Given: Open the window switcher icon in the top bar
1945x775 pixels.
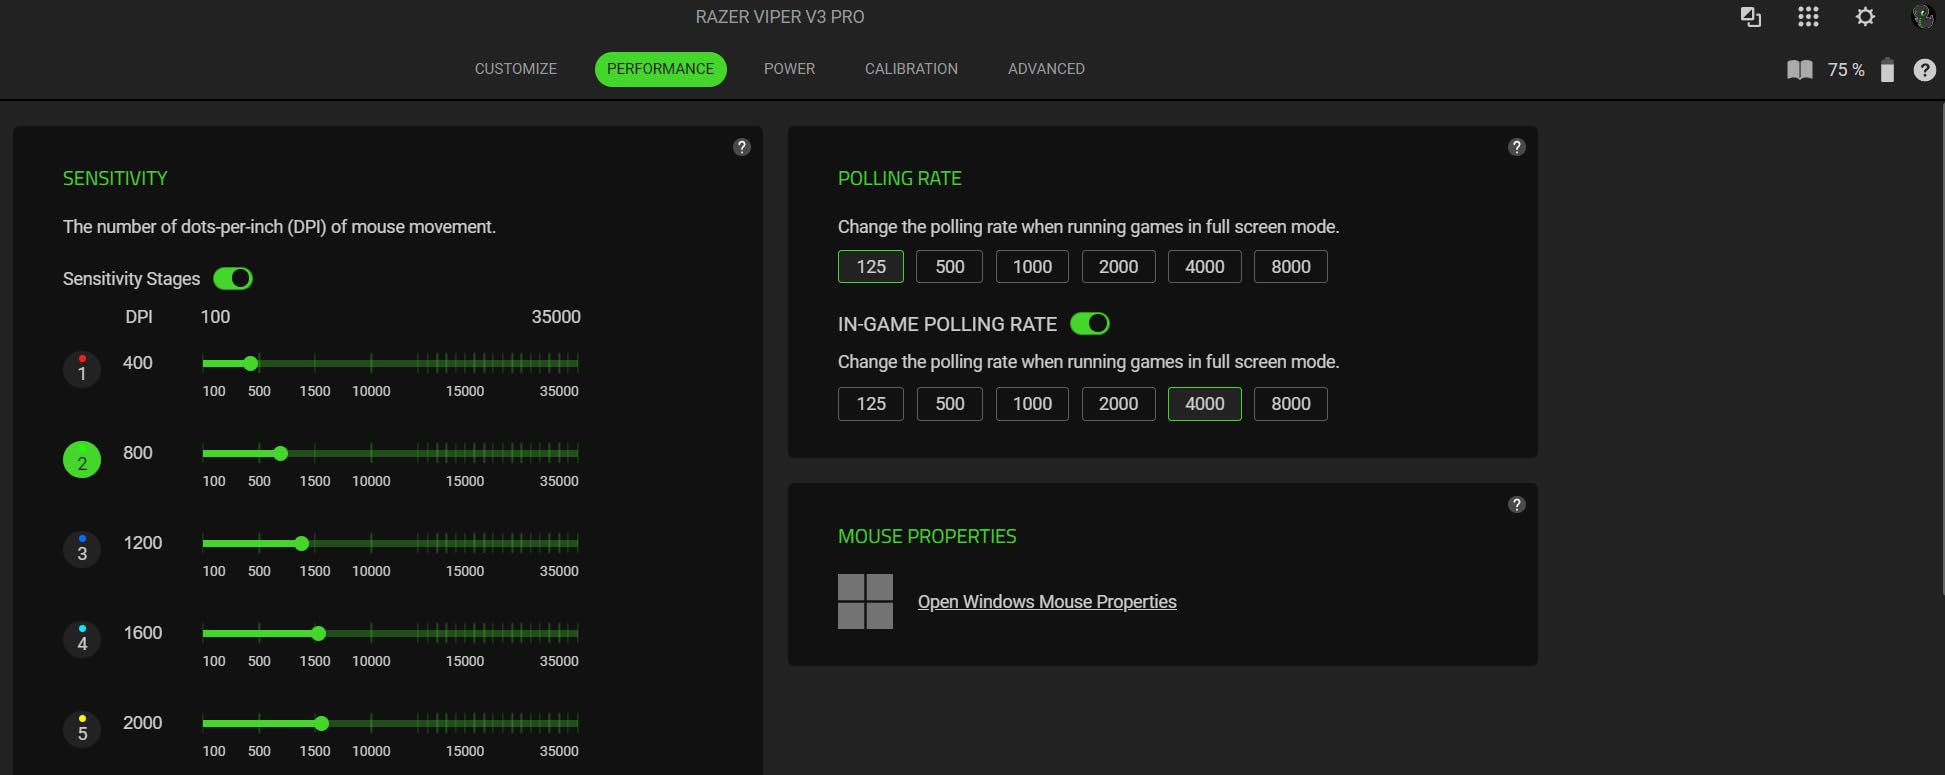Looking at the screenshot, I should coord(1750,17).
